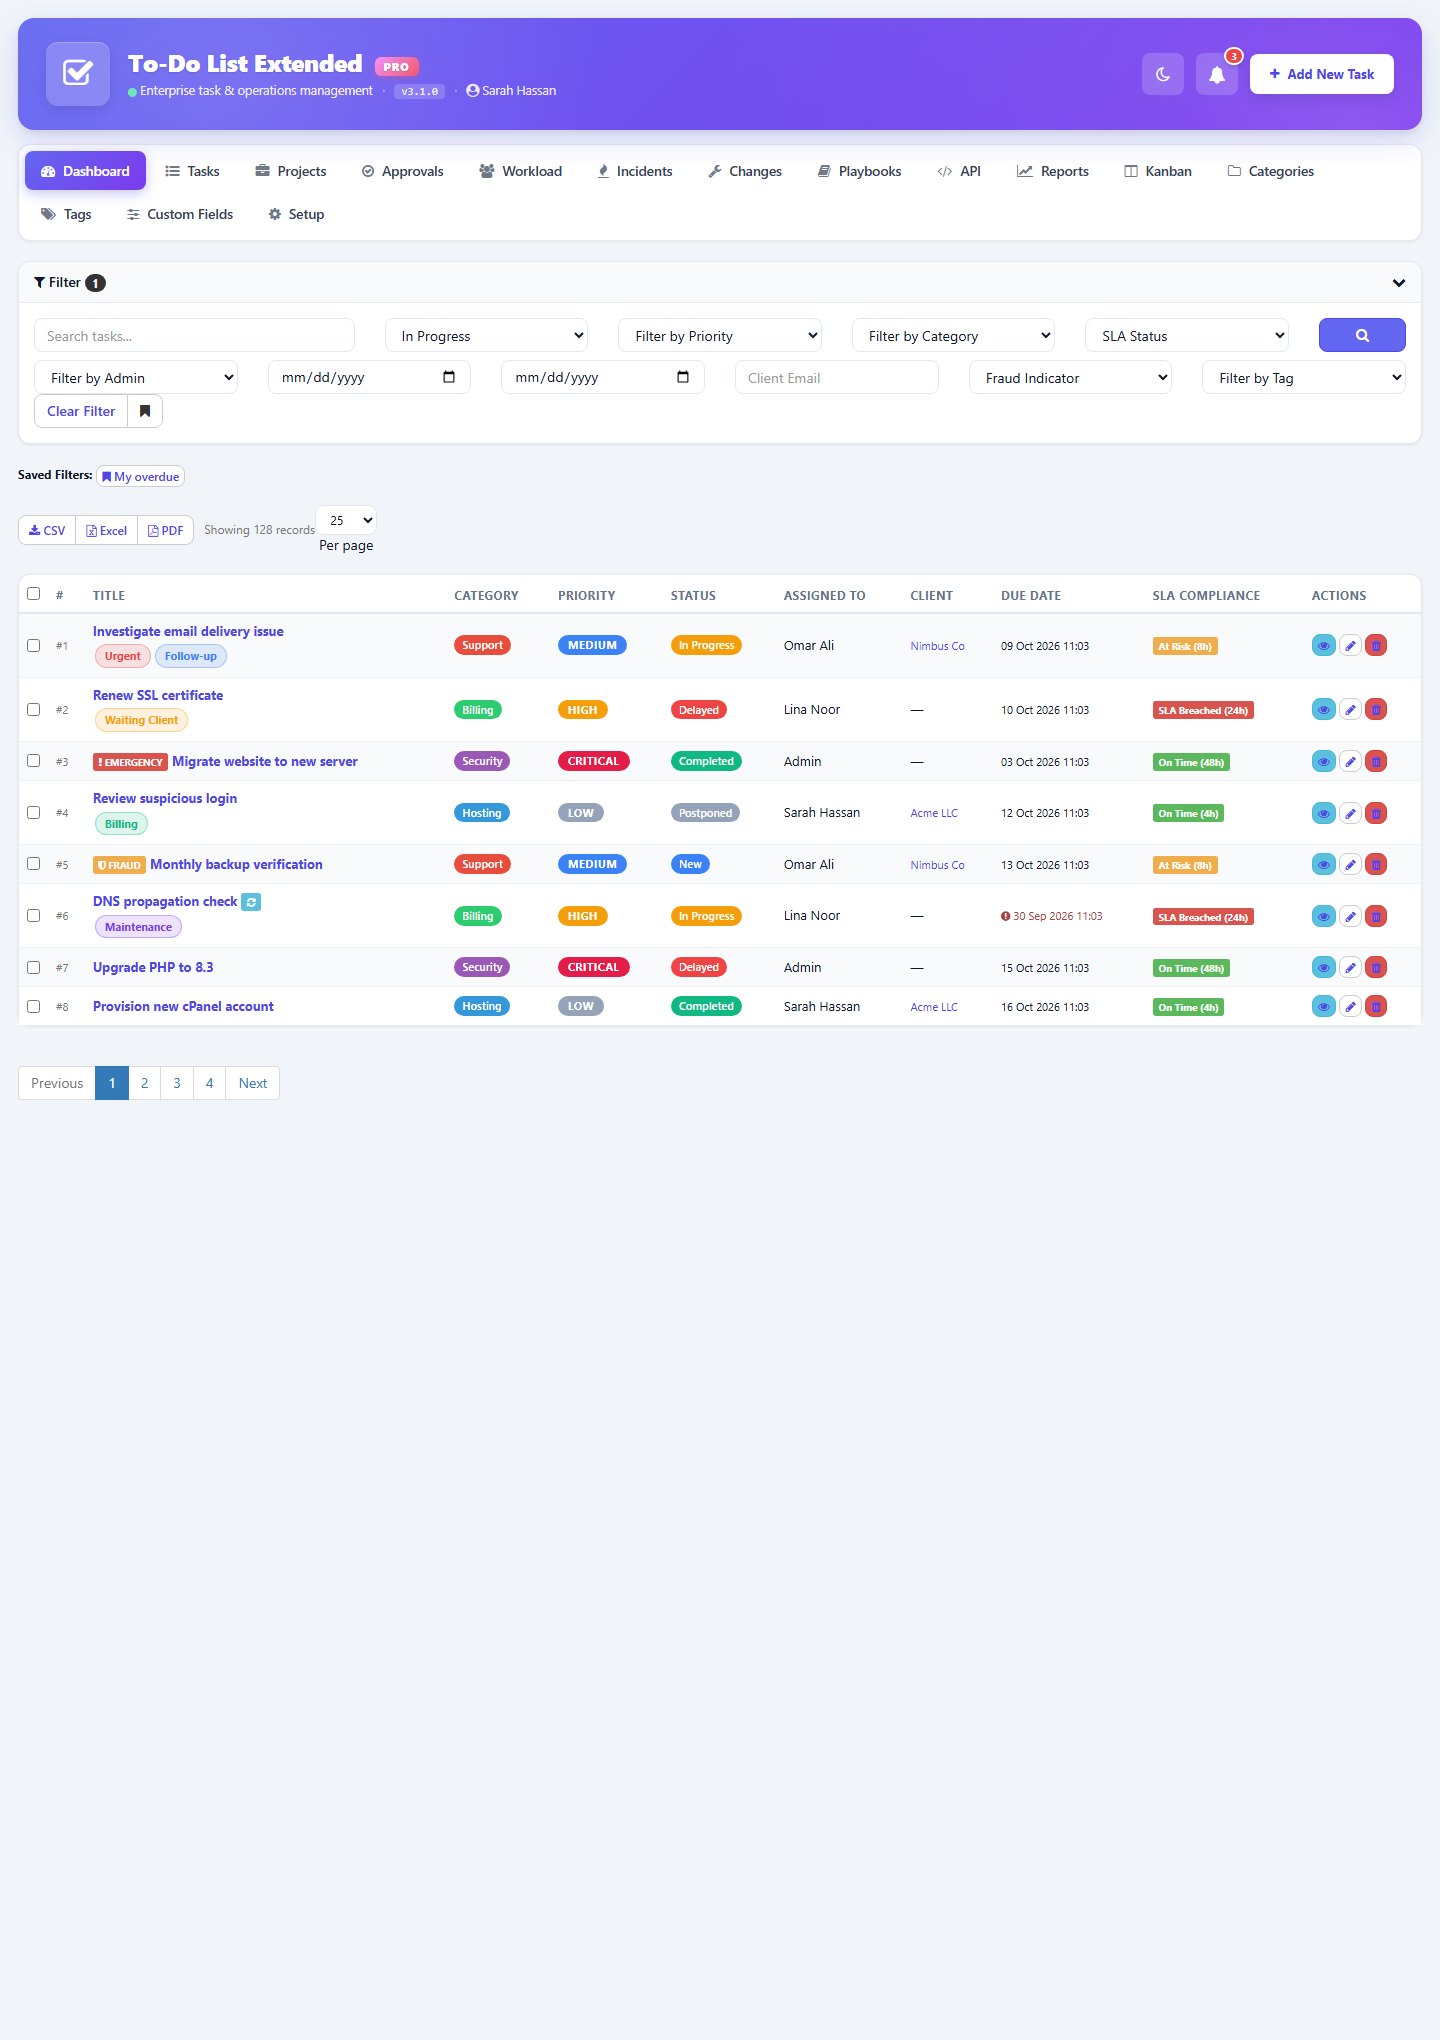This screenshot has height=2040, width=1440.
Task: Open the 'Upgrade PHP to 8.3' task link
Action: (x=153, y=967)
